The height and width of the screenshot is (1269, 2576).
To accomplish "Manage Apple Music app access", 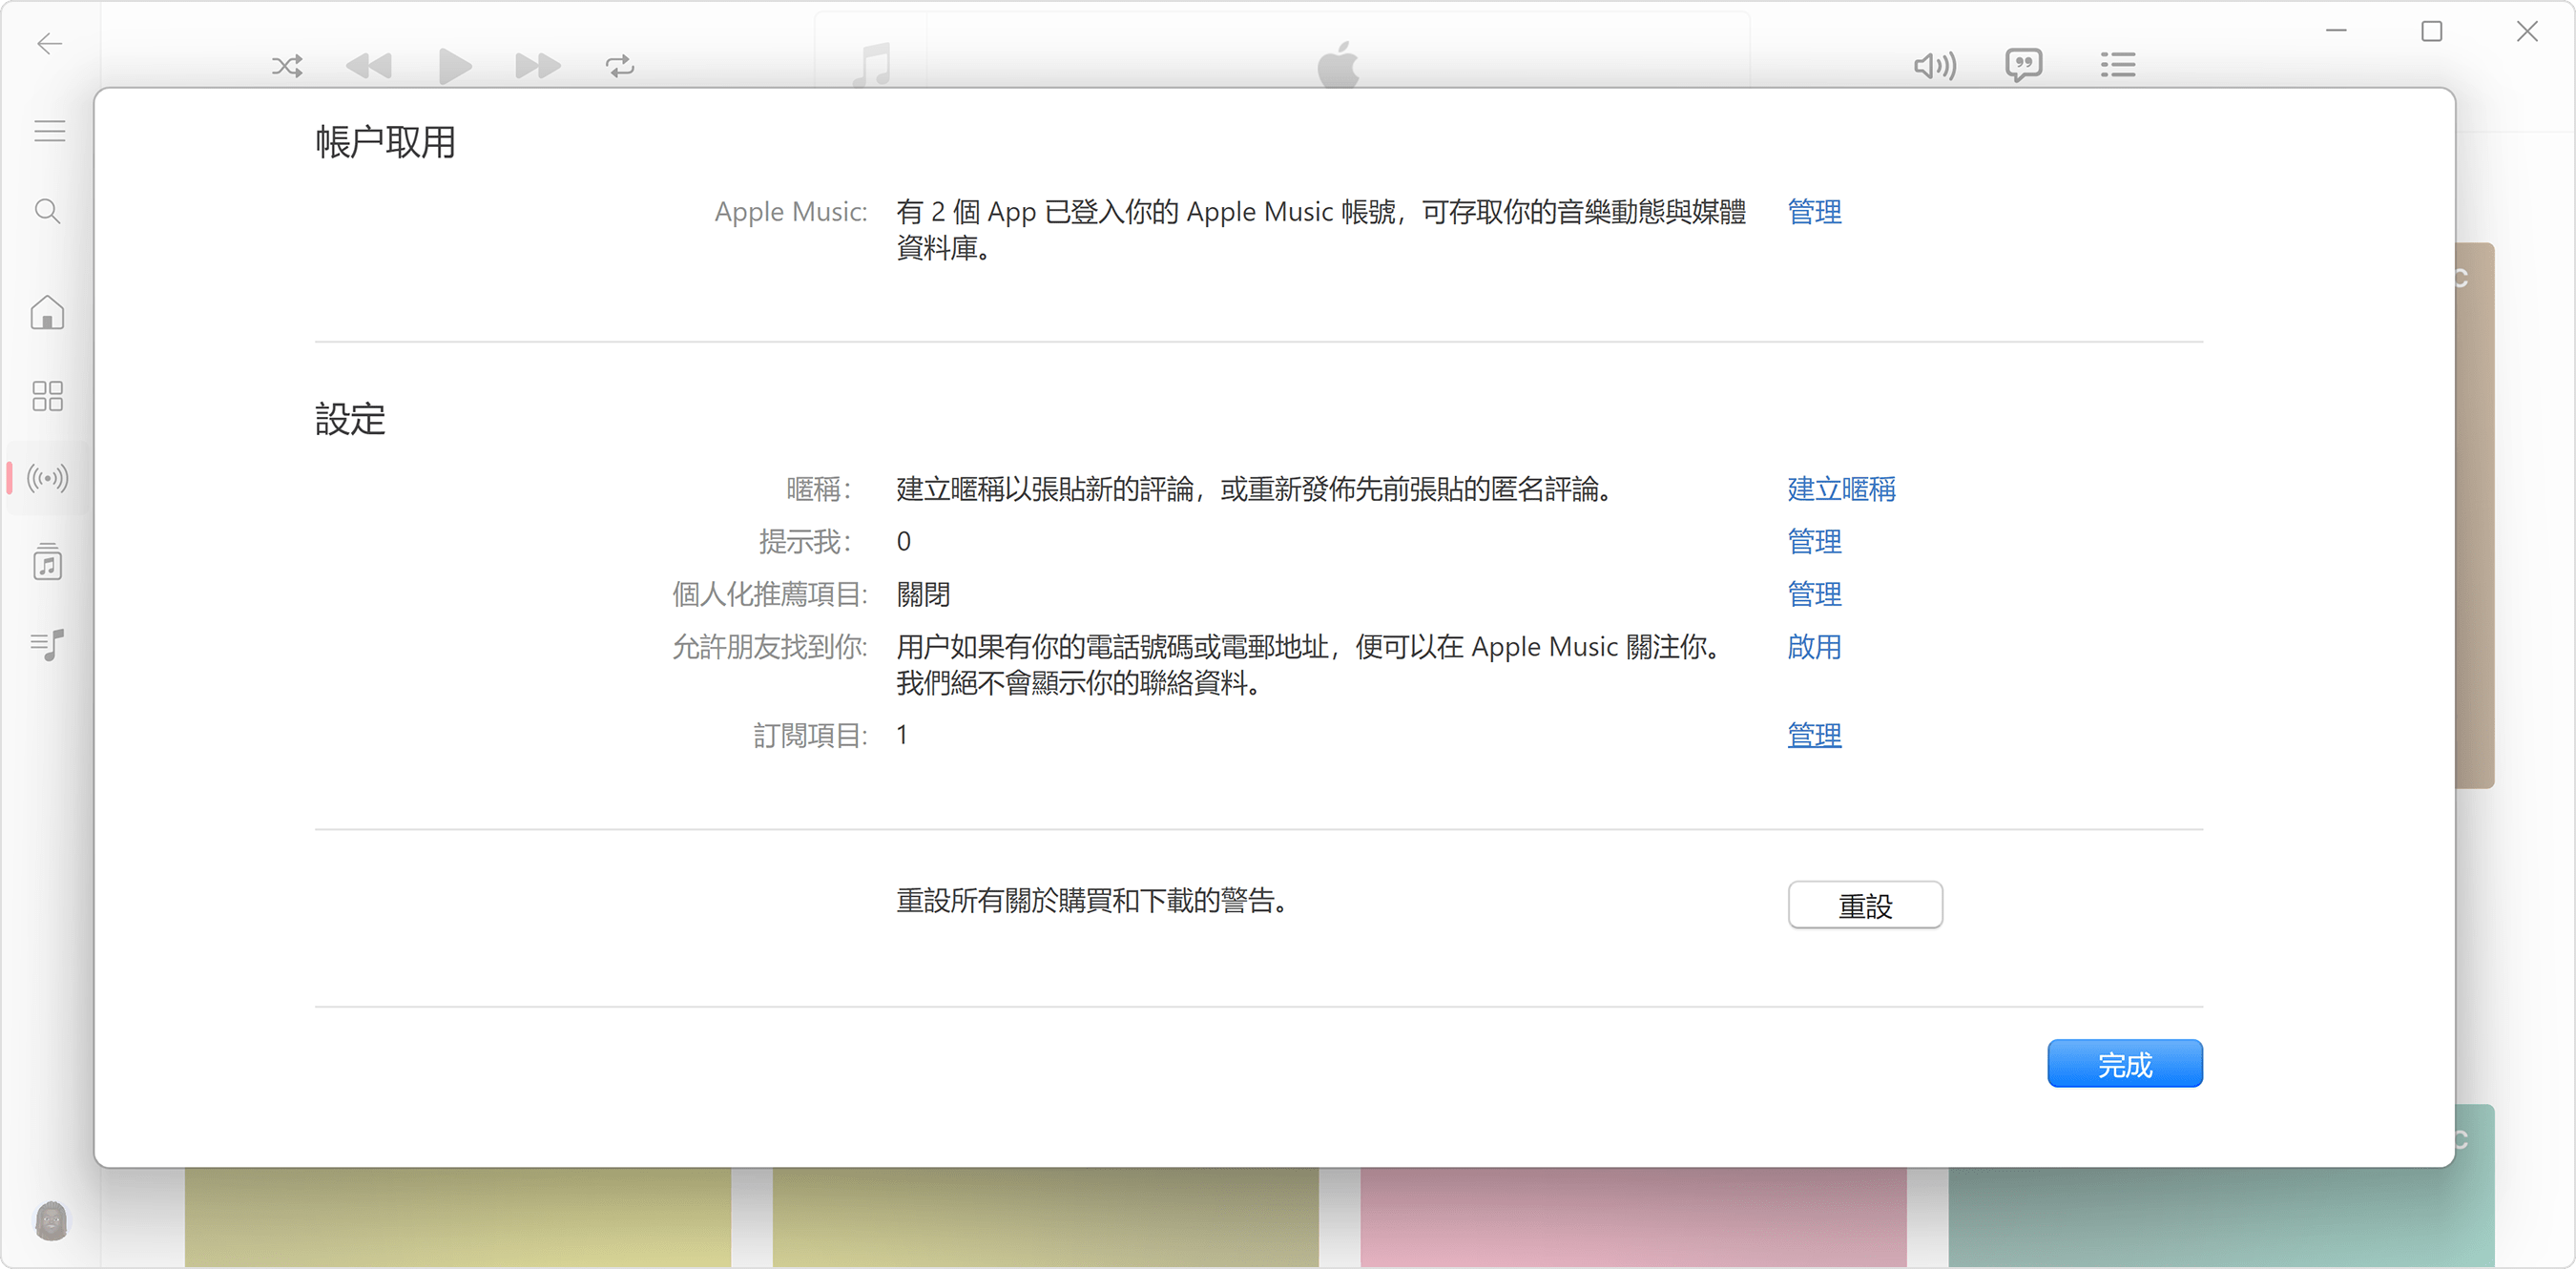I will (1814, 212).
